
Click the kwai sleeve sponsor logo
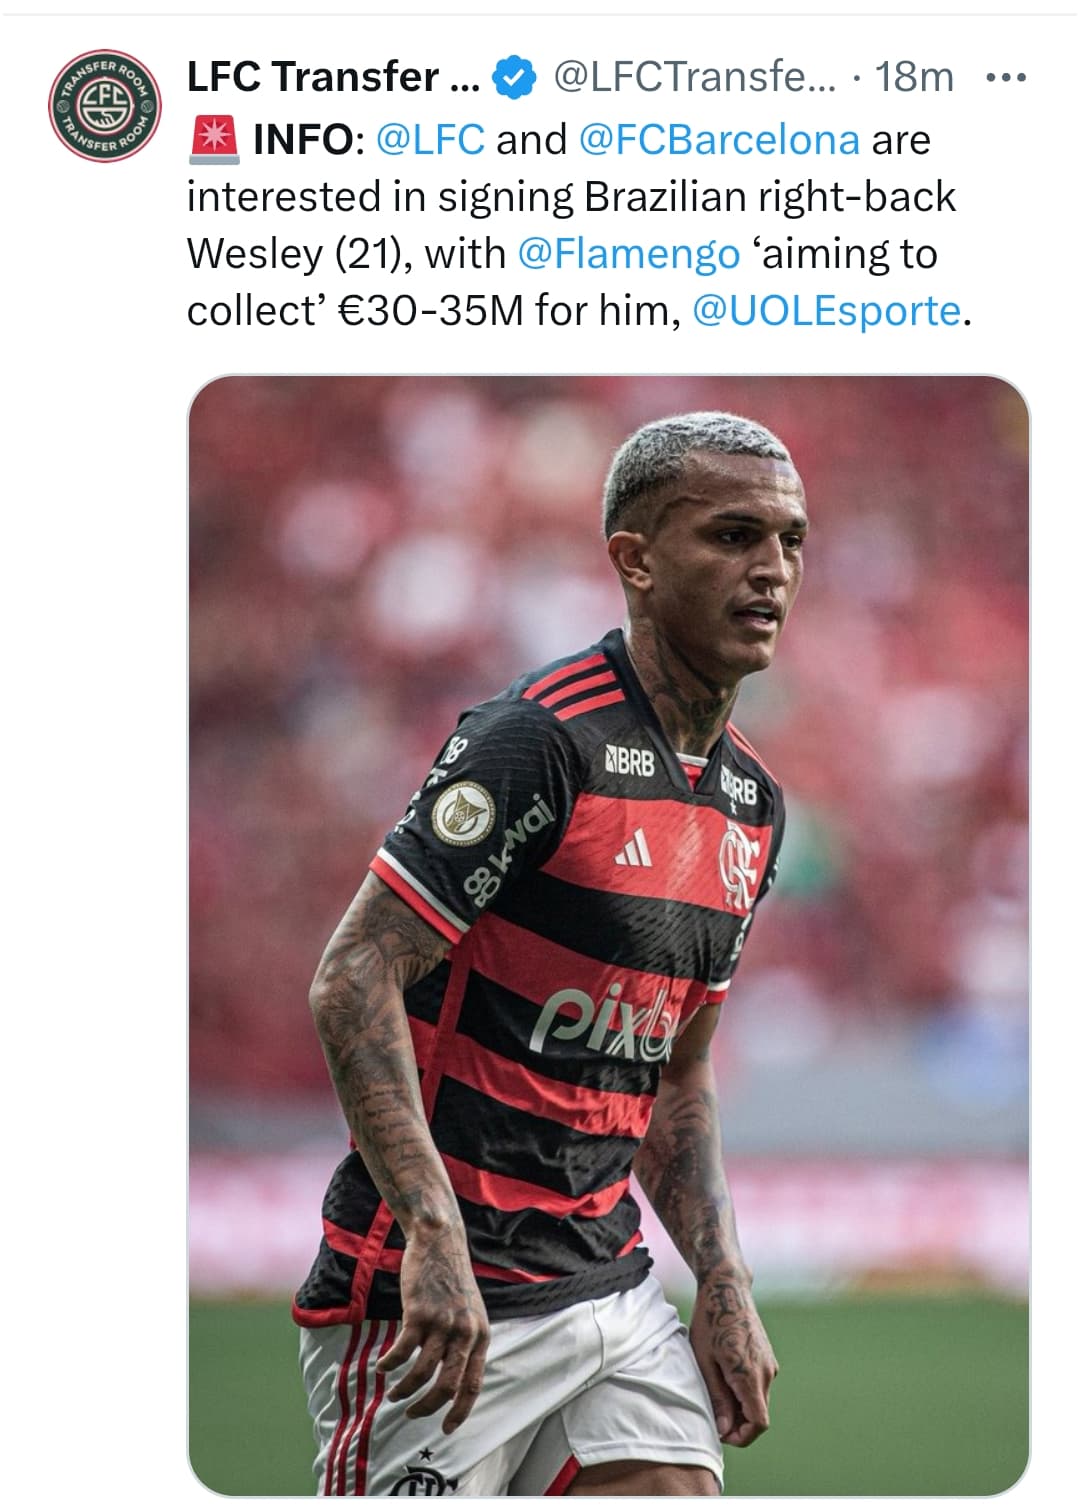tap(510, 849)
